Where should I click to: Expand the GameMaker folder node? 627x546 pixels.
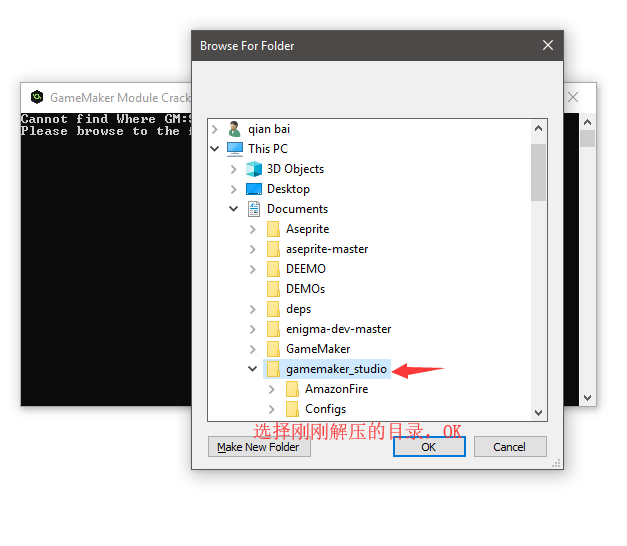[253, 349]
